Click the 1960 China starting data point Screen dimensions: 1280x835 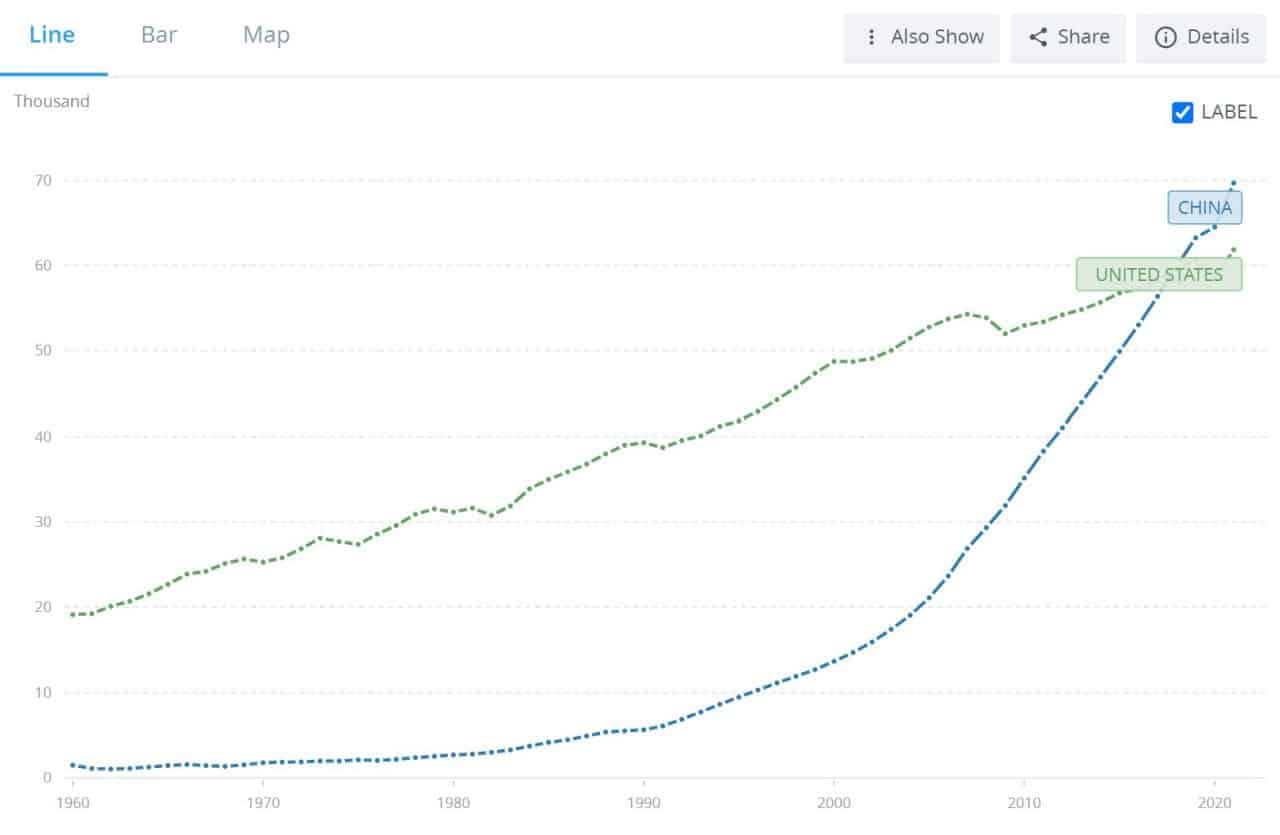point(72,765)
